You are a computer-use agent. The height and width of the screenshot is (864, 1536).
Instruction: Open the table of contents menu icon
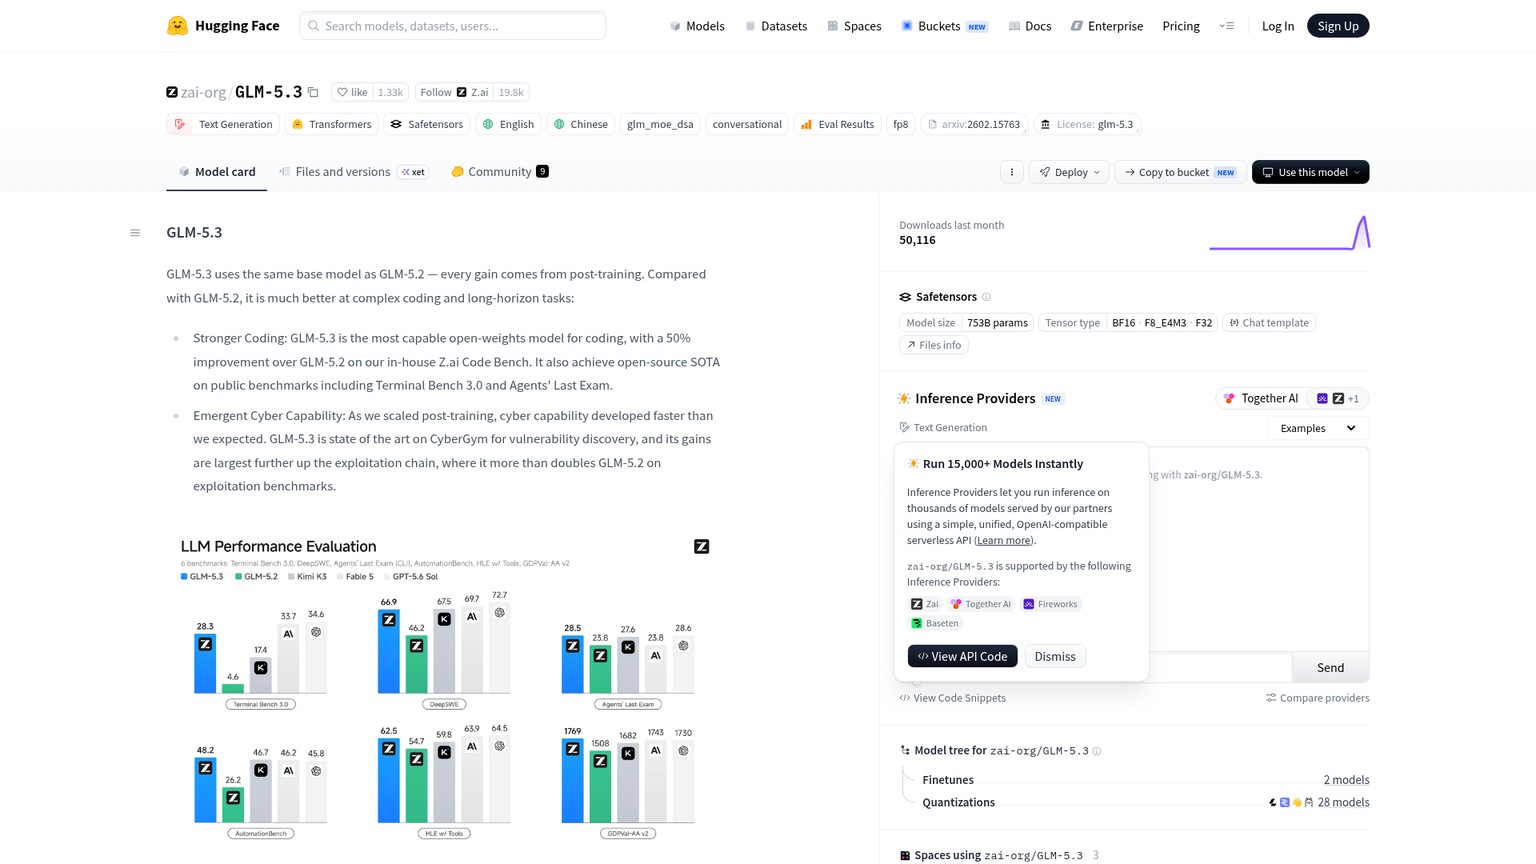coord(135,233)
